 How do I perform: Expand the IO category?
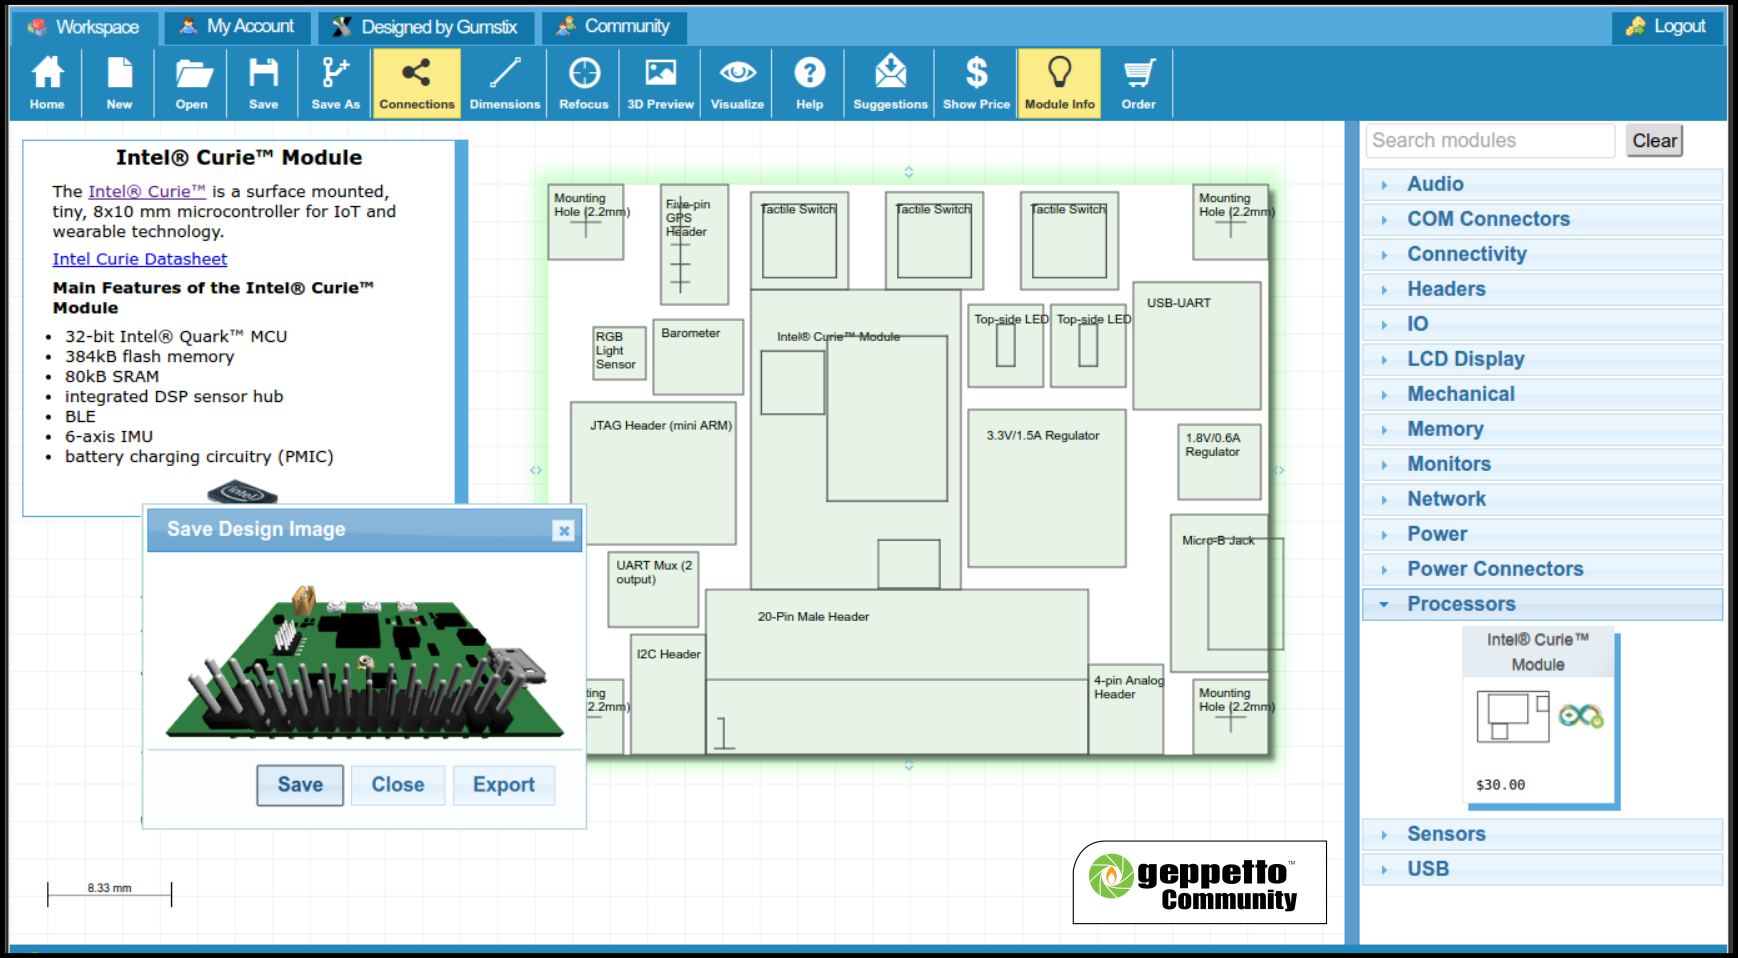tap(1542, 324)
